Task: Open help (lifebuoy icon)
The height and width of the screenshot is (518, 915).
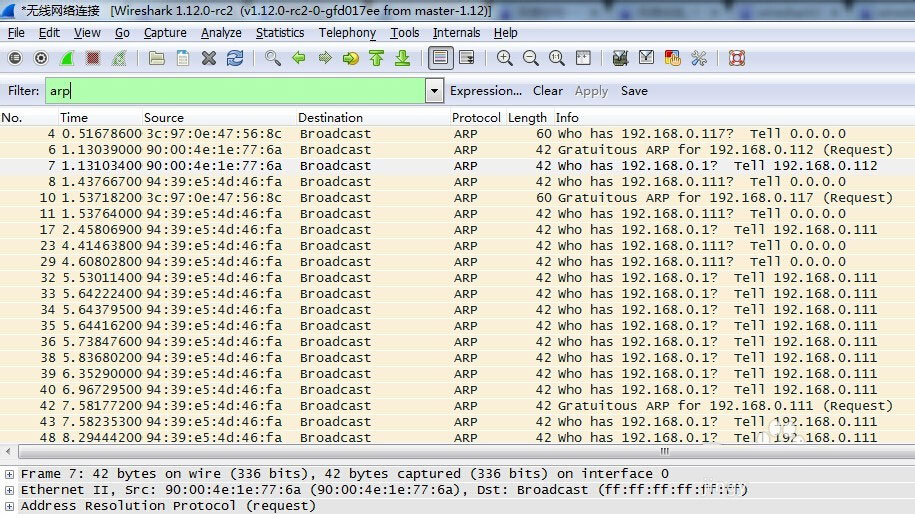Action: pos(736,58)
